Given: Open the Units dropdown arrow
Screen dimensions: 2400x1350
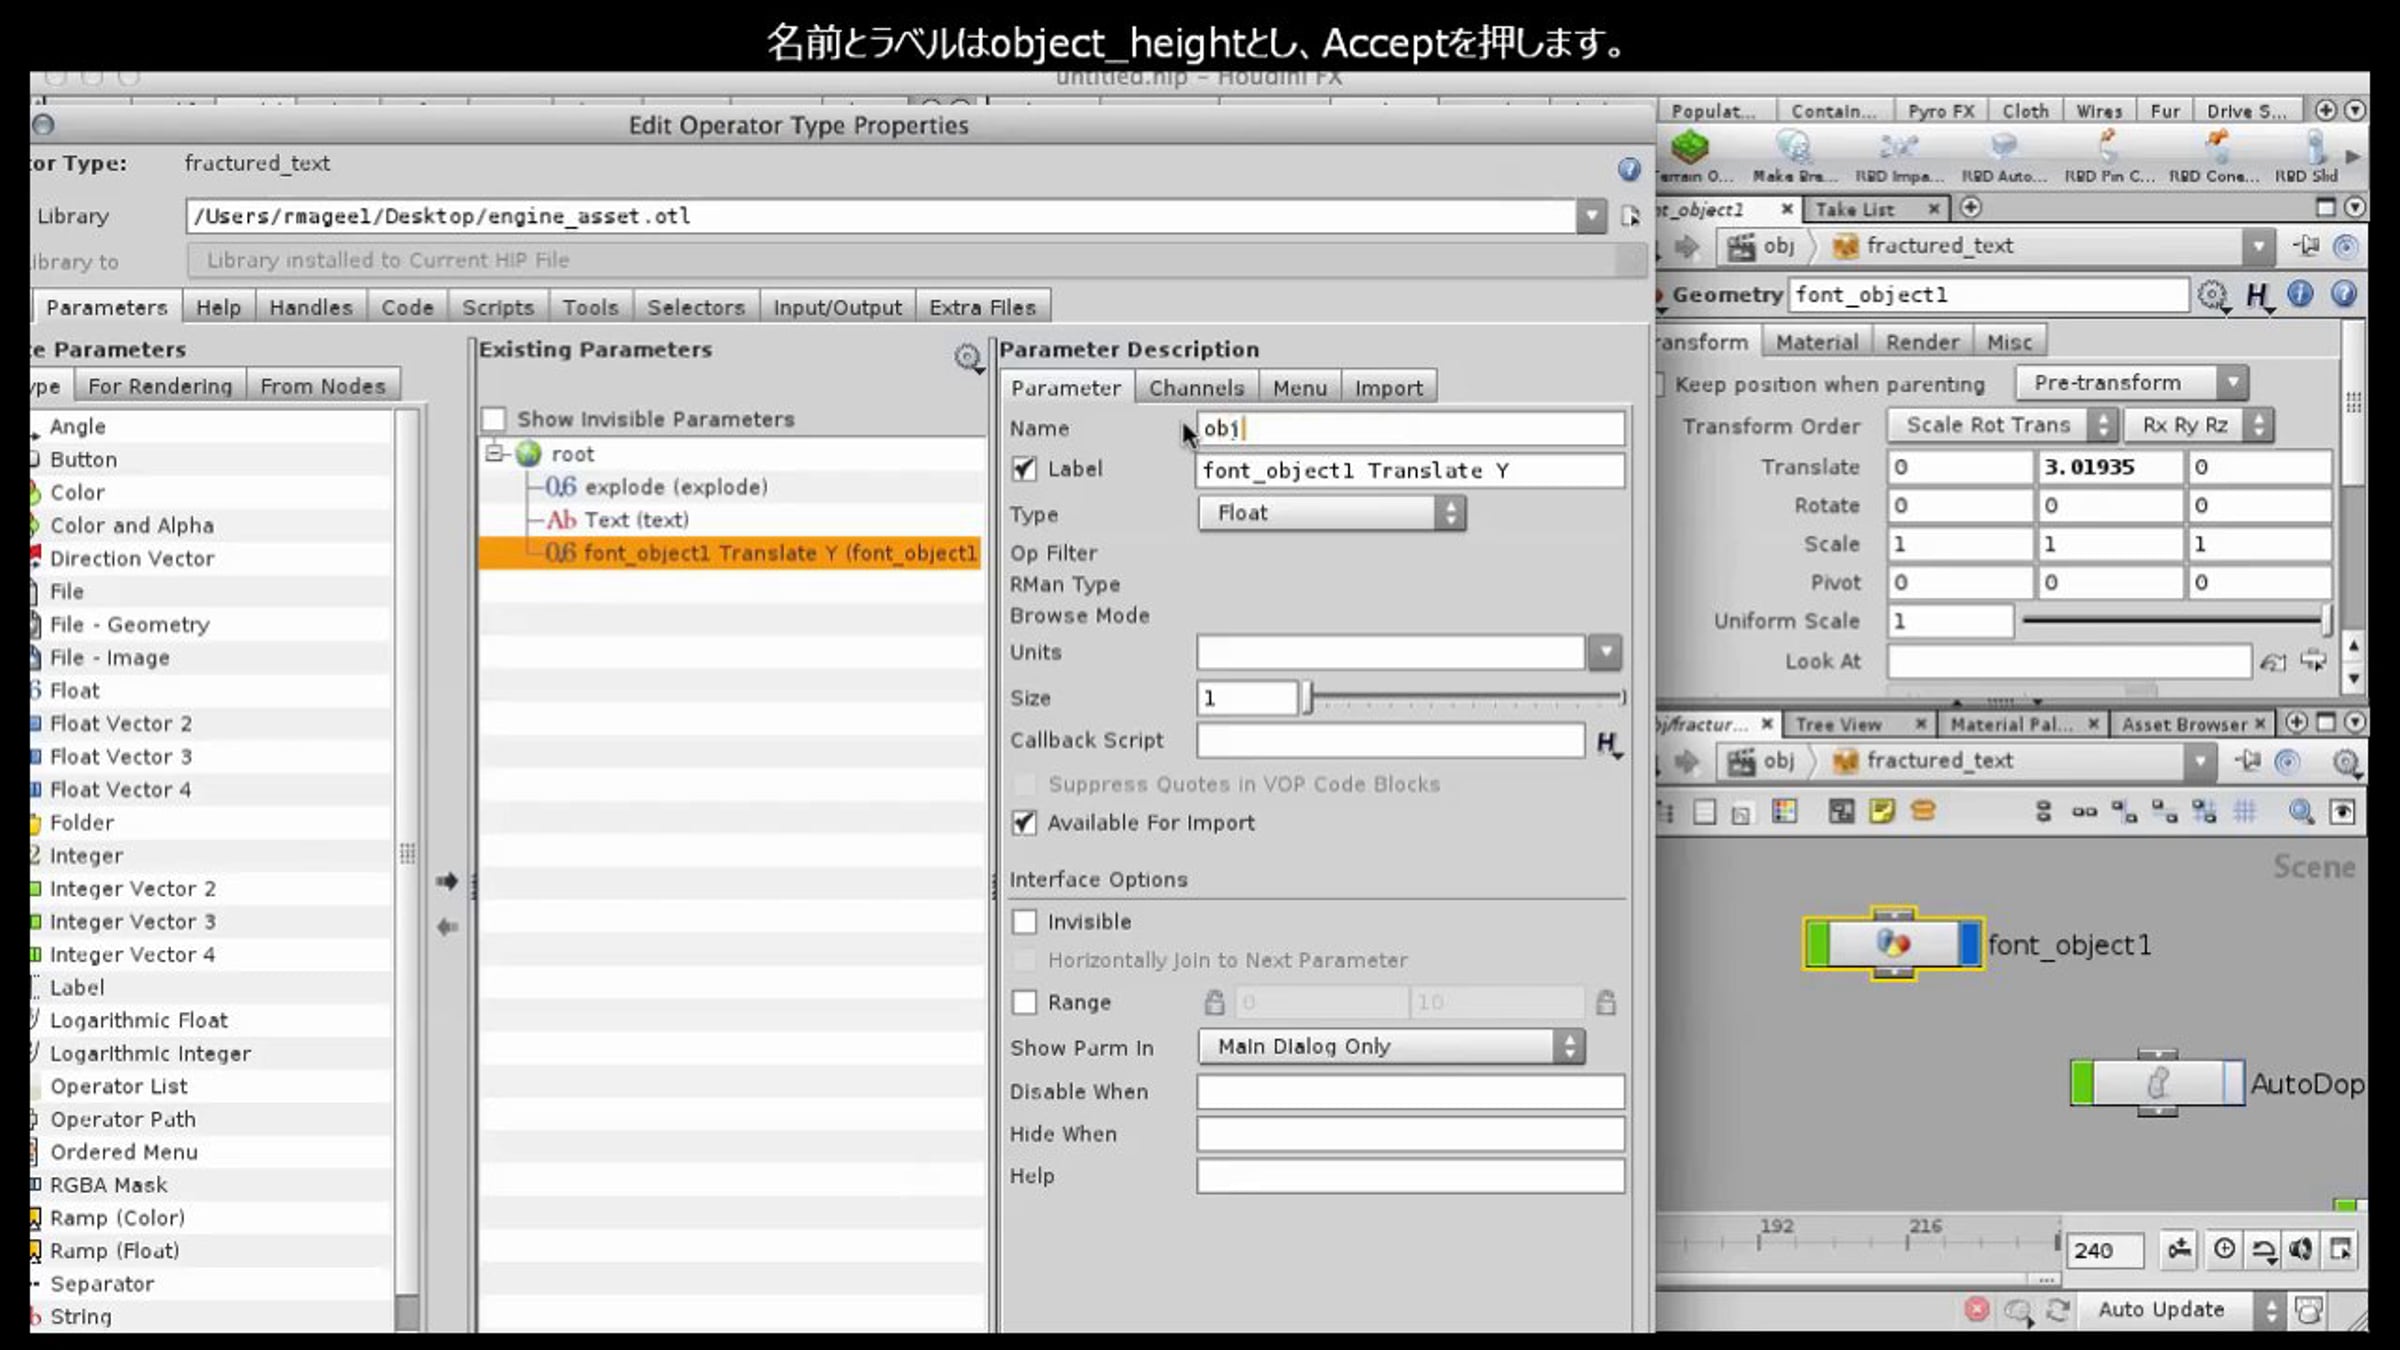Looking at the screenshot, I should pyautogui.click(x=1605, y=652).
